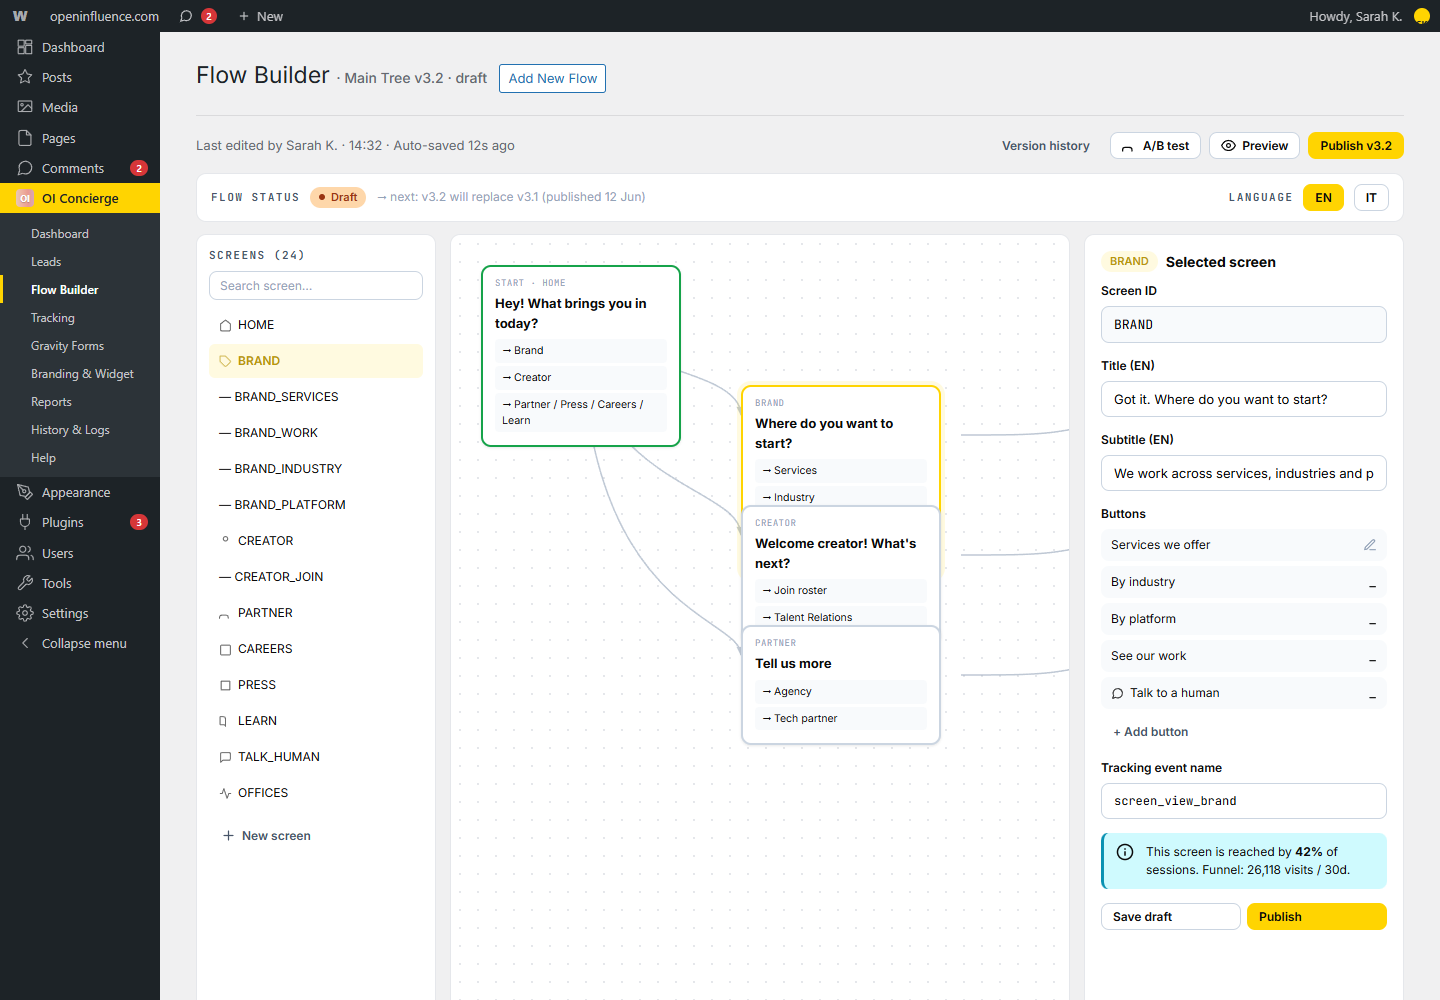Click the tag icon beside BRAND screen
The height and width of the screenshot is (1000, 1440).
(225, 361)
